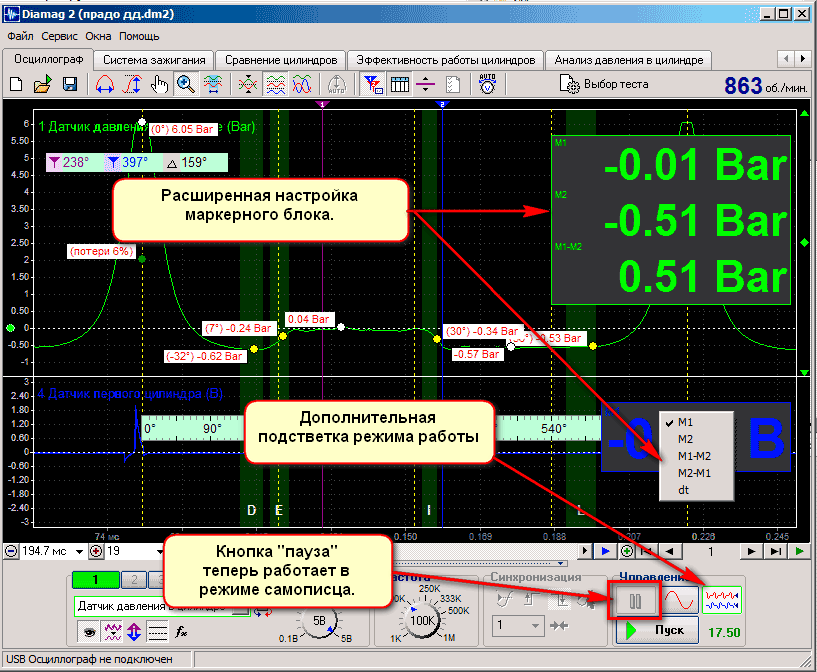Toggle the red sine wave mode button
Screen dimensions: 817x672
coord(680,600)
